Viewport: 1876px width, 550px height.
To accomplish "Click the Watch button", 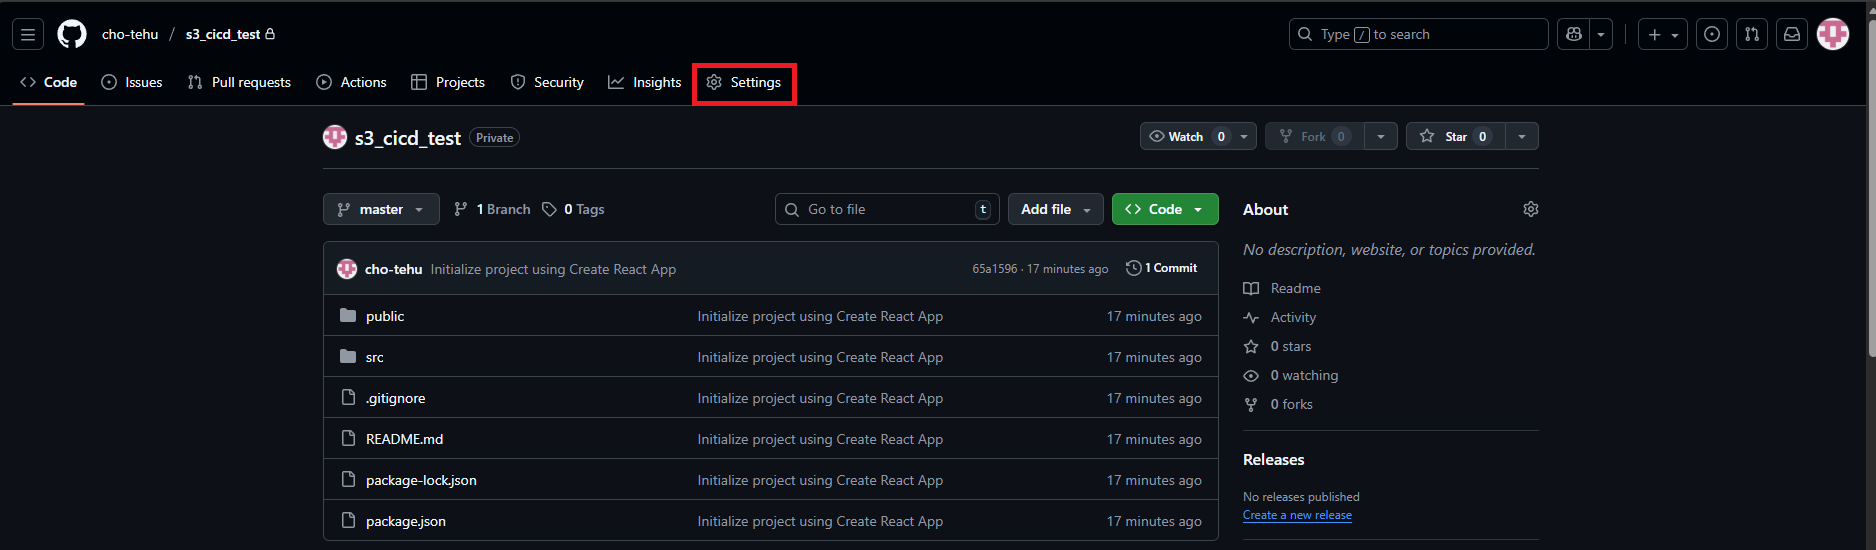I will (1186, 136).
